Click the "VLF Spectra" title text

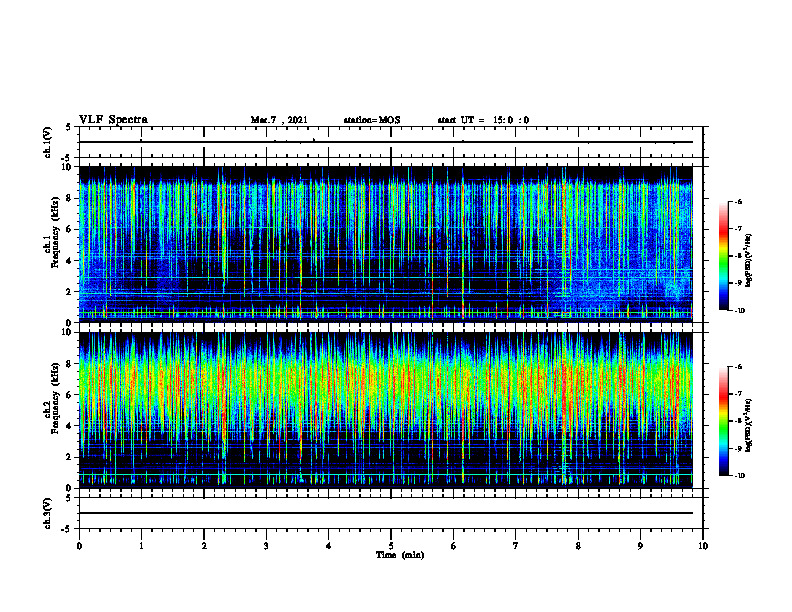coord(114,120)
